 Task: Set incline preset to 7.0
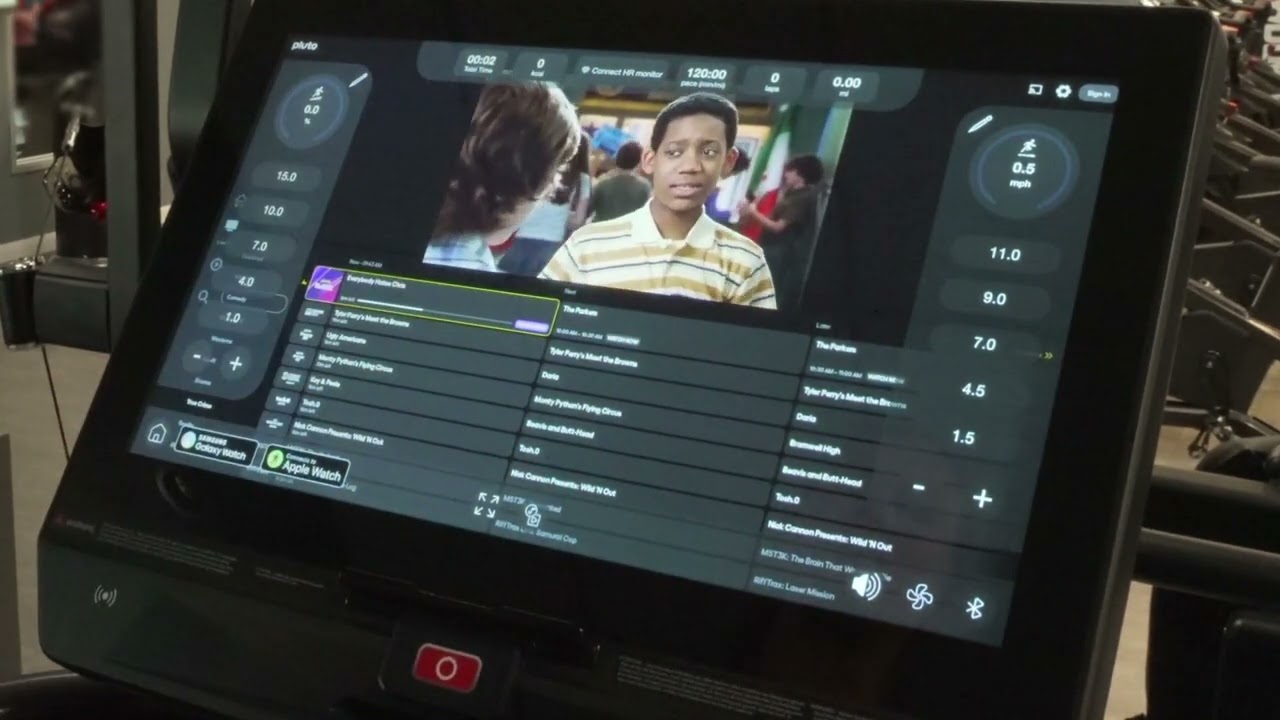tap(259, 245)
